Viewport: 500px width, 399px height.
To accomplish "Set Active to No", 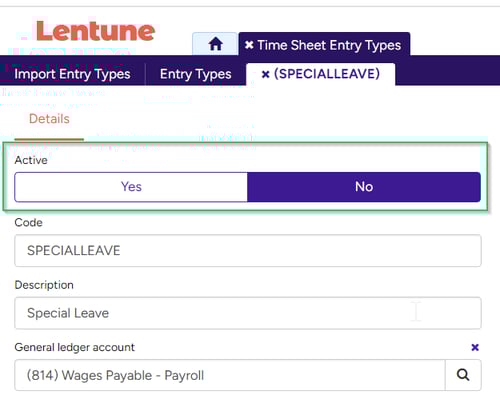I will (364, 187).
